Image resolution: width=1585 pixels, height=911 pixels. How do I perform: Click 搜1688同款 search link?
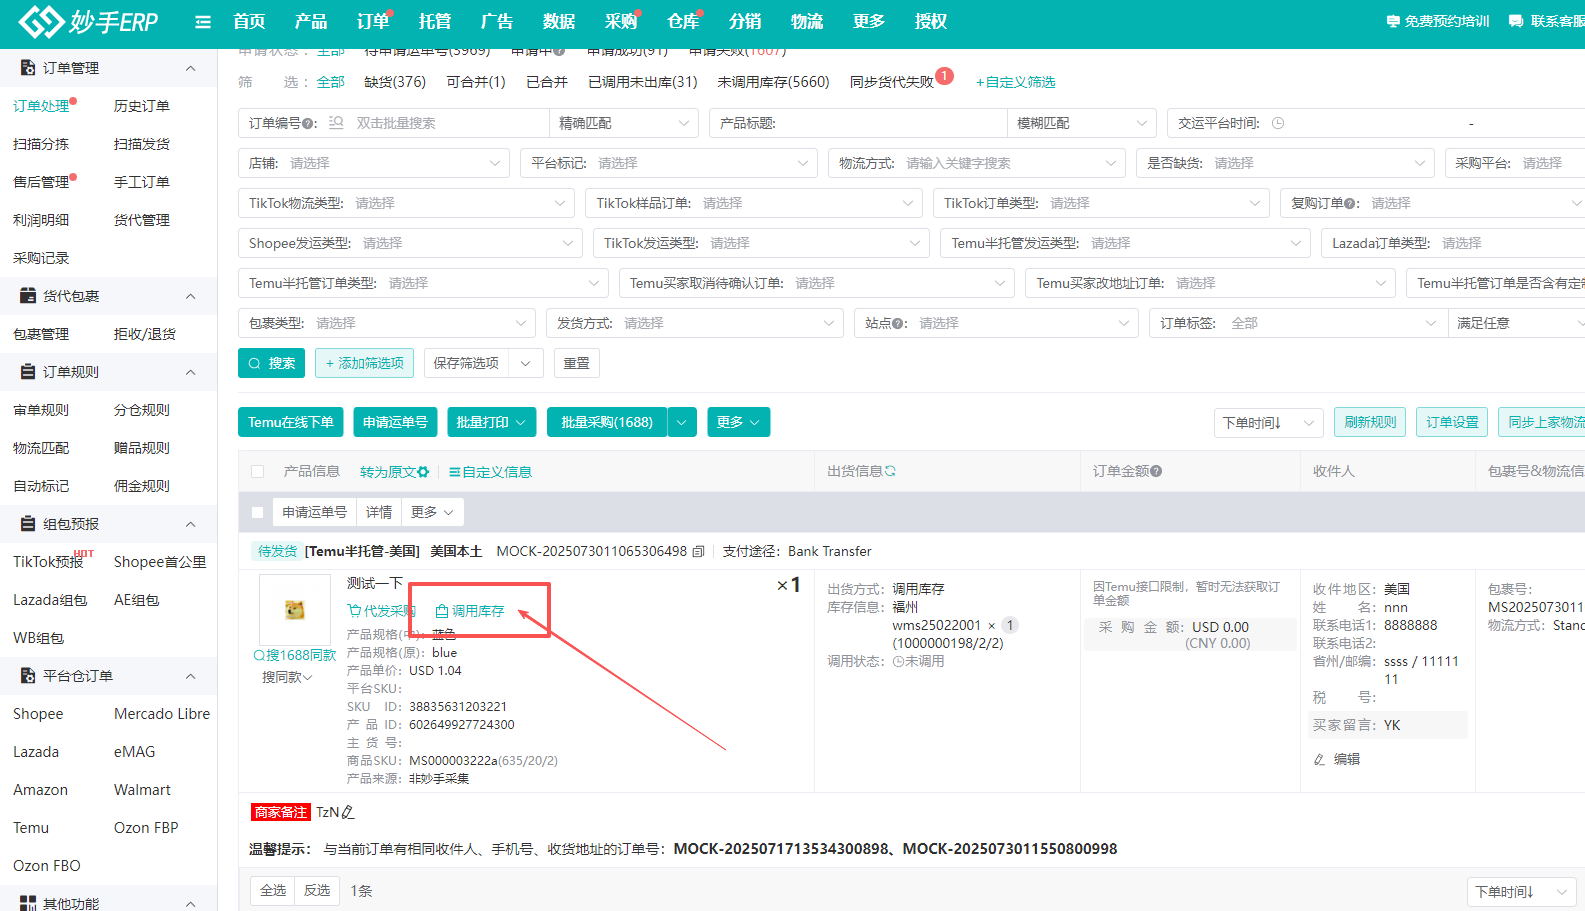(295, 655)
